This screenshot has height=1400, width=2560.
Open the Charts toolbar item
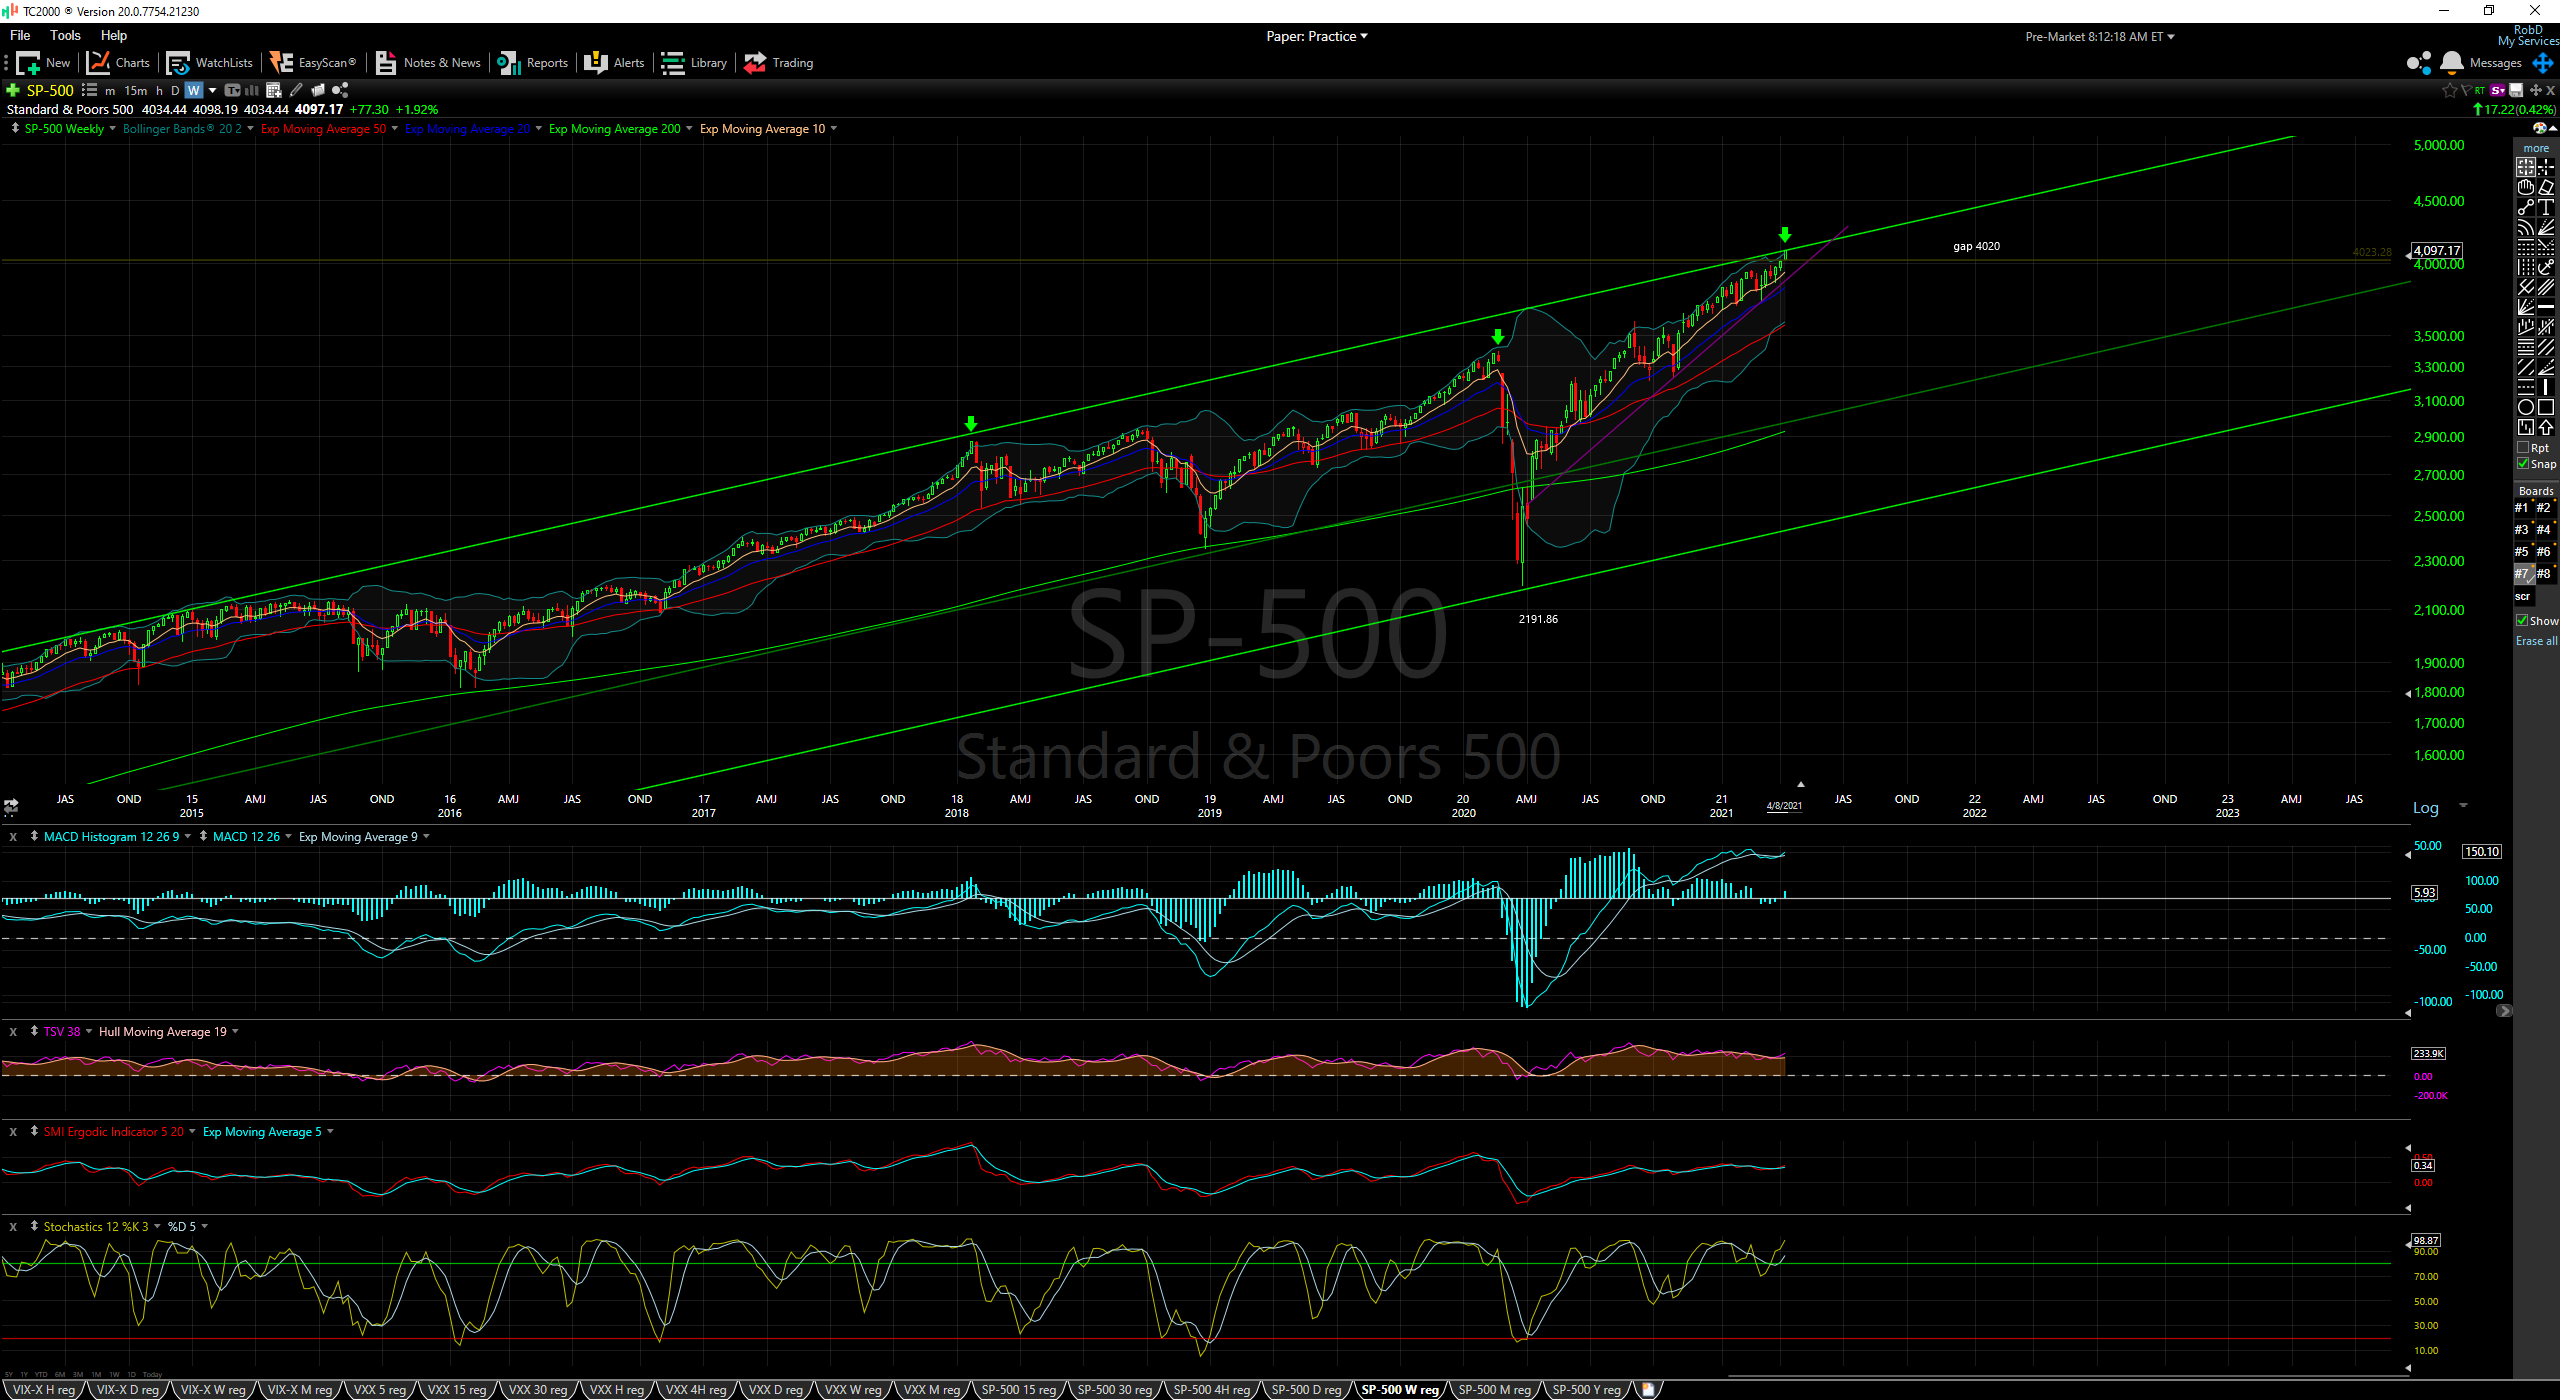(x=118, y=63)
